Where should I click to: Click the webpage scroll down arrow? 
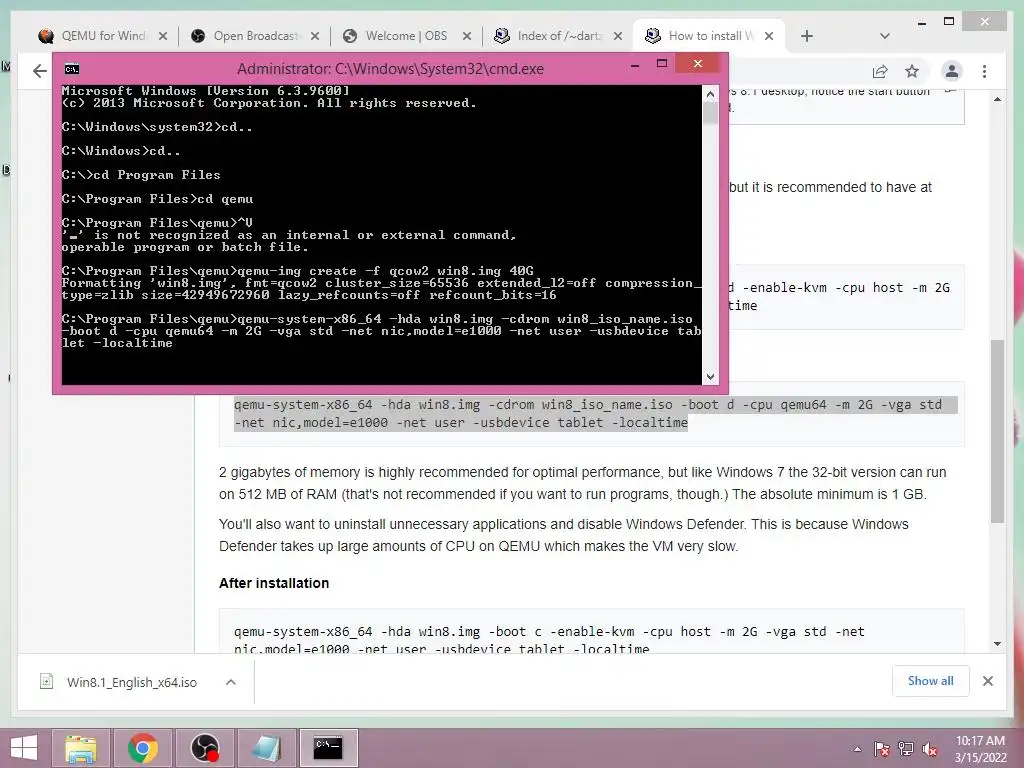[997, 644]
